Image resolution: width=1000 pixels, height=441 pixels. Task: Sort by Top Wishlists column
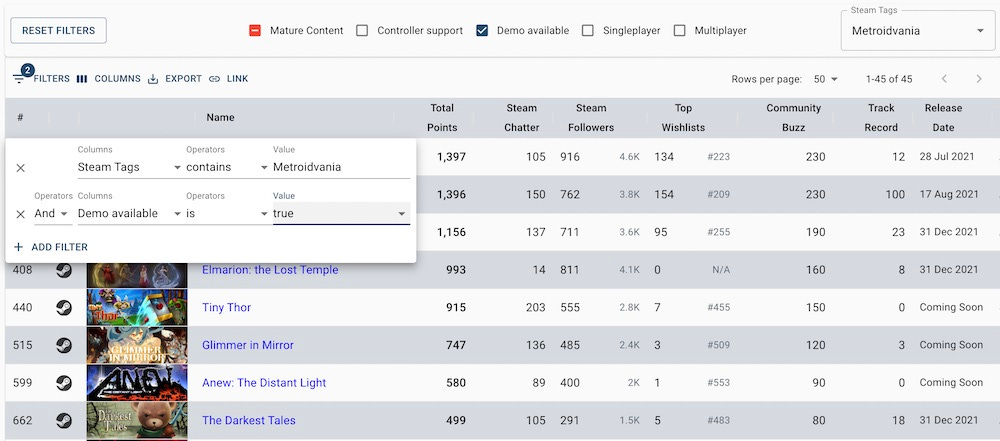tap(683, 117)
